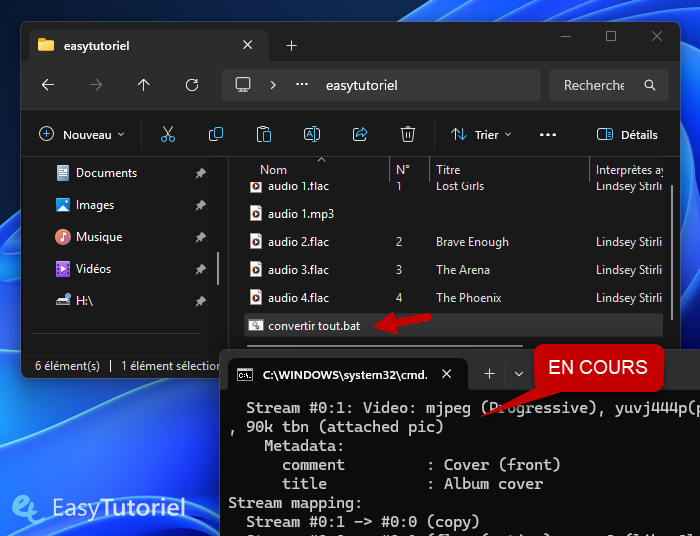700x536 pixels.
Task: Select the file audio 4.flac
Action: click(x=298, y=298)
